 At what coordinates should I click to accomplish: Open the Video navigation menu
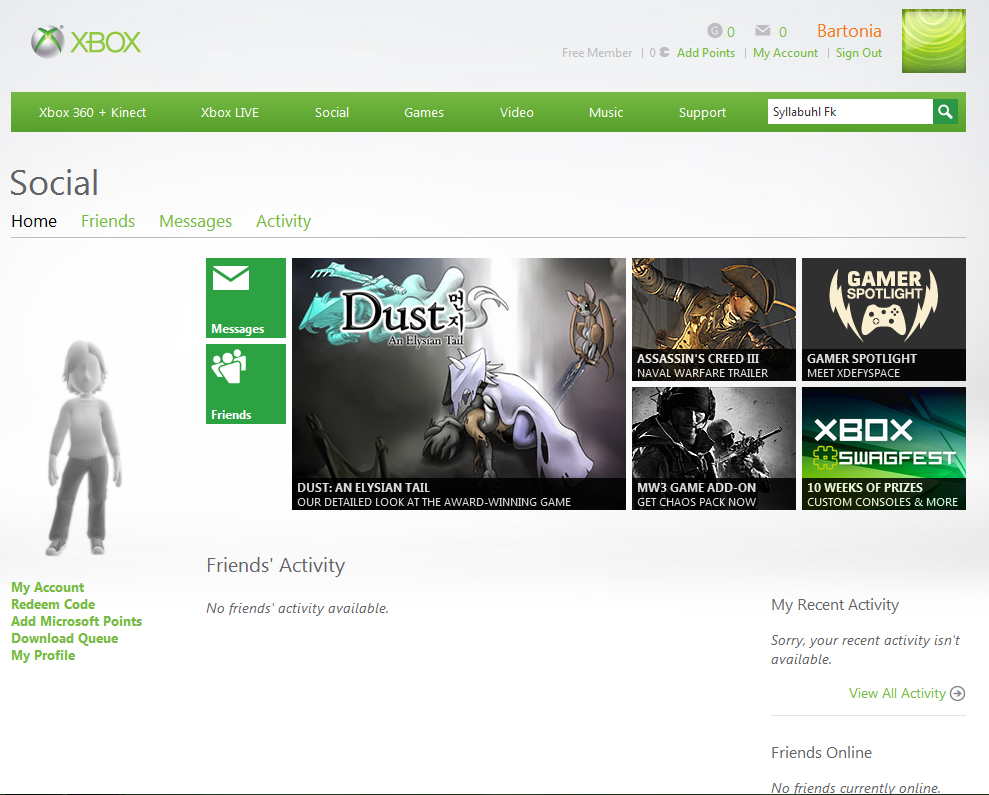pyautogui.click(x=517, y=112)
